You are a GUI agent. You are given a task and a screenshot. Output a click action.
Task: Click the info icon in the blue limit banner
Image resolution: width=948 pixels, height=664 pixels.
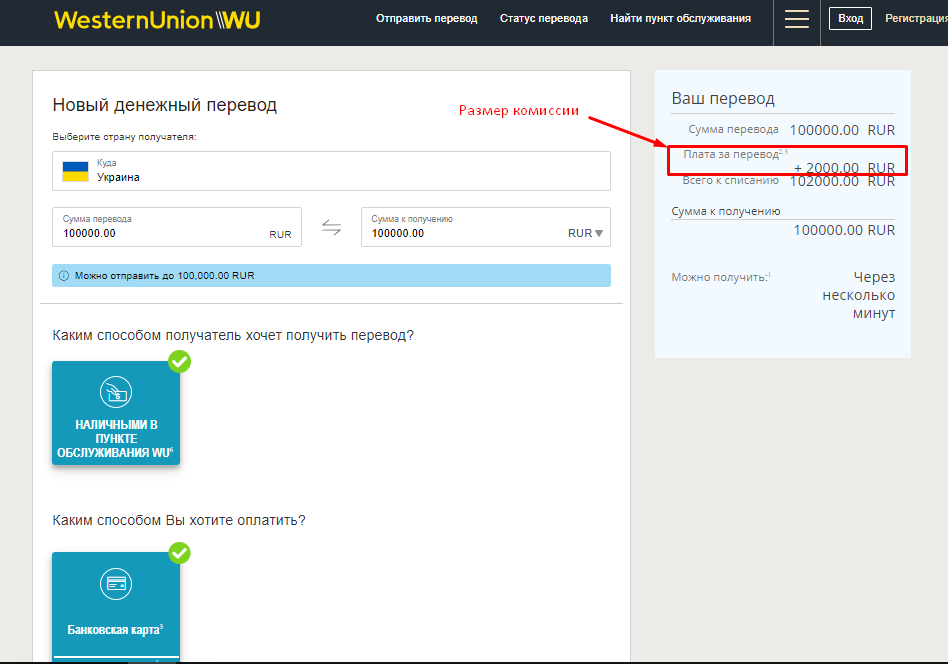click(x=63, y=276)
